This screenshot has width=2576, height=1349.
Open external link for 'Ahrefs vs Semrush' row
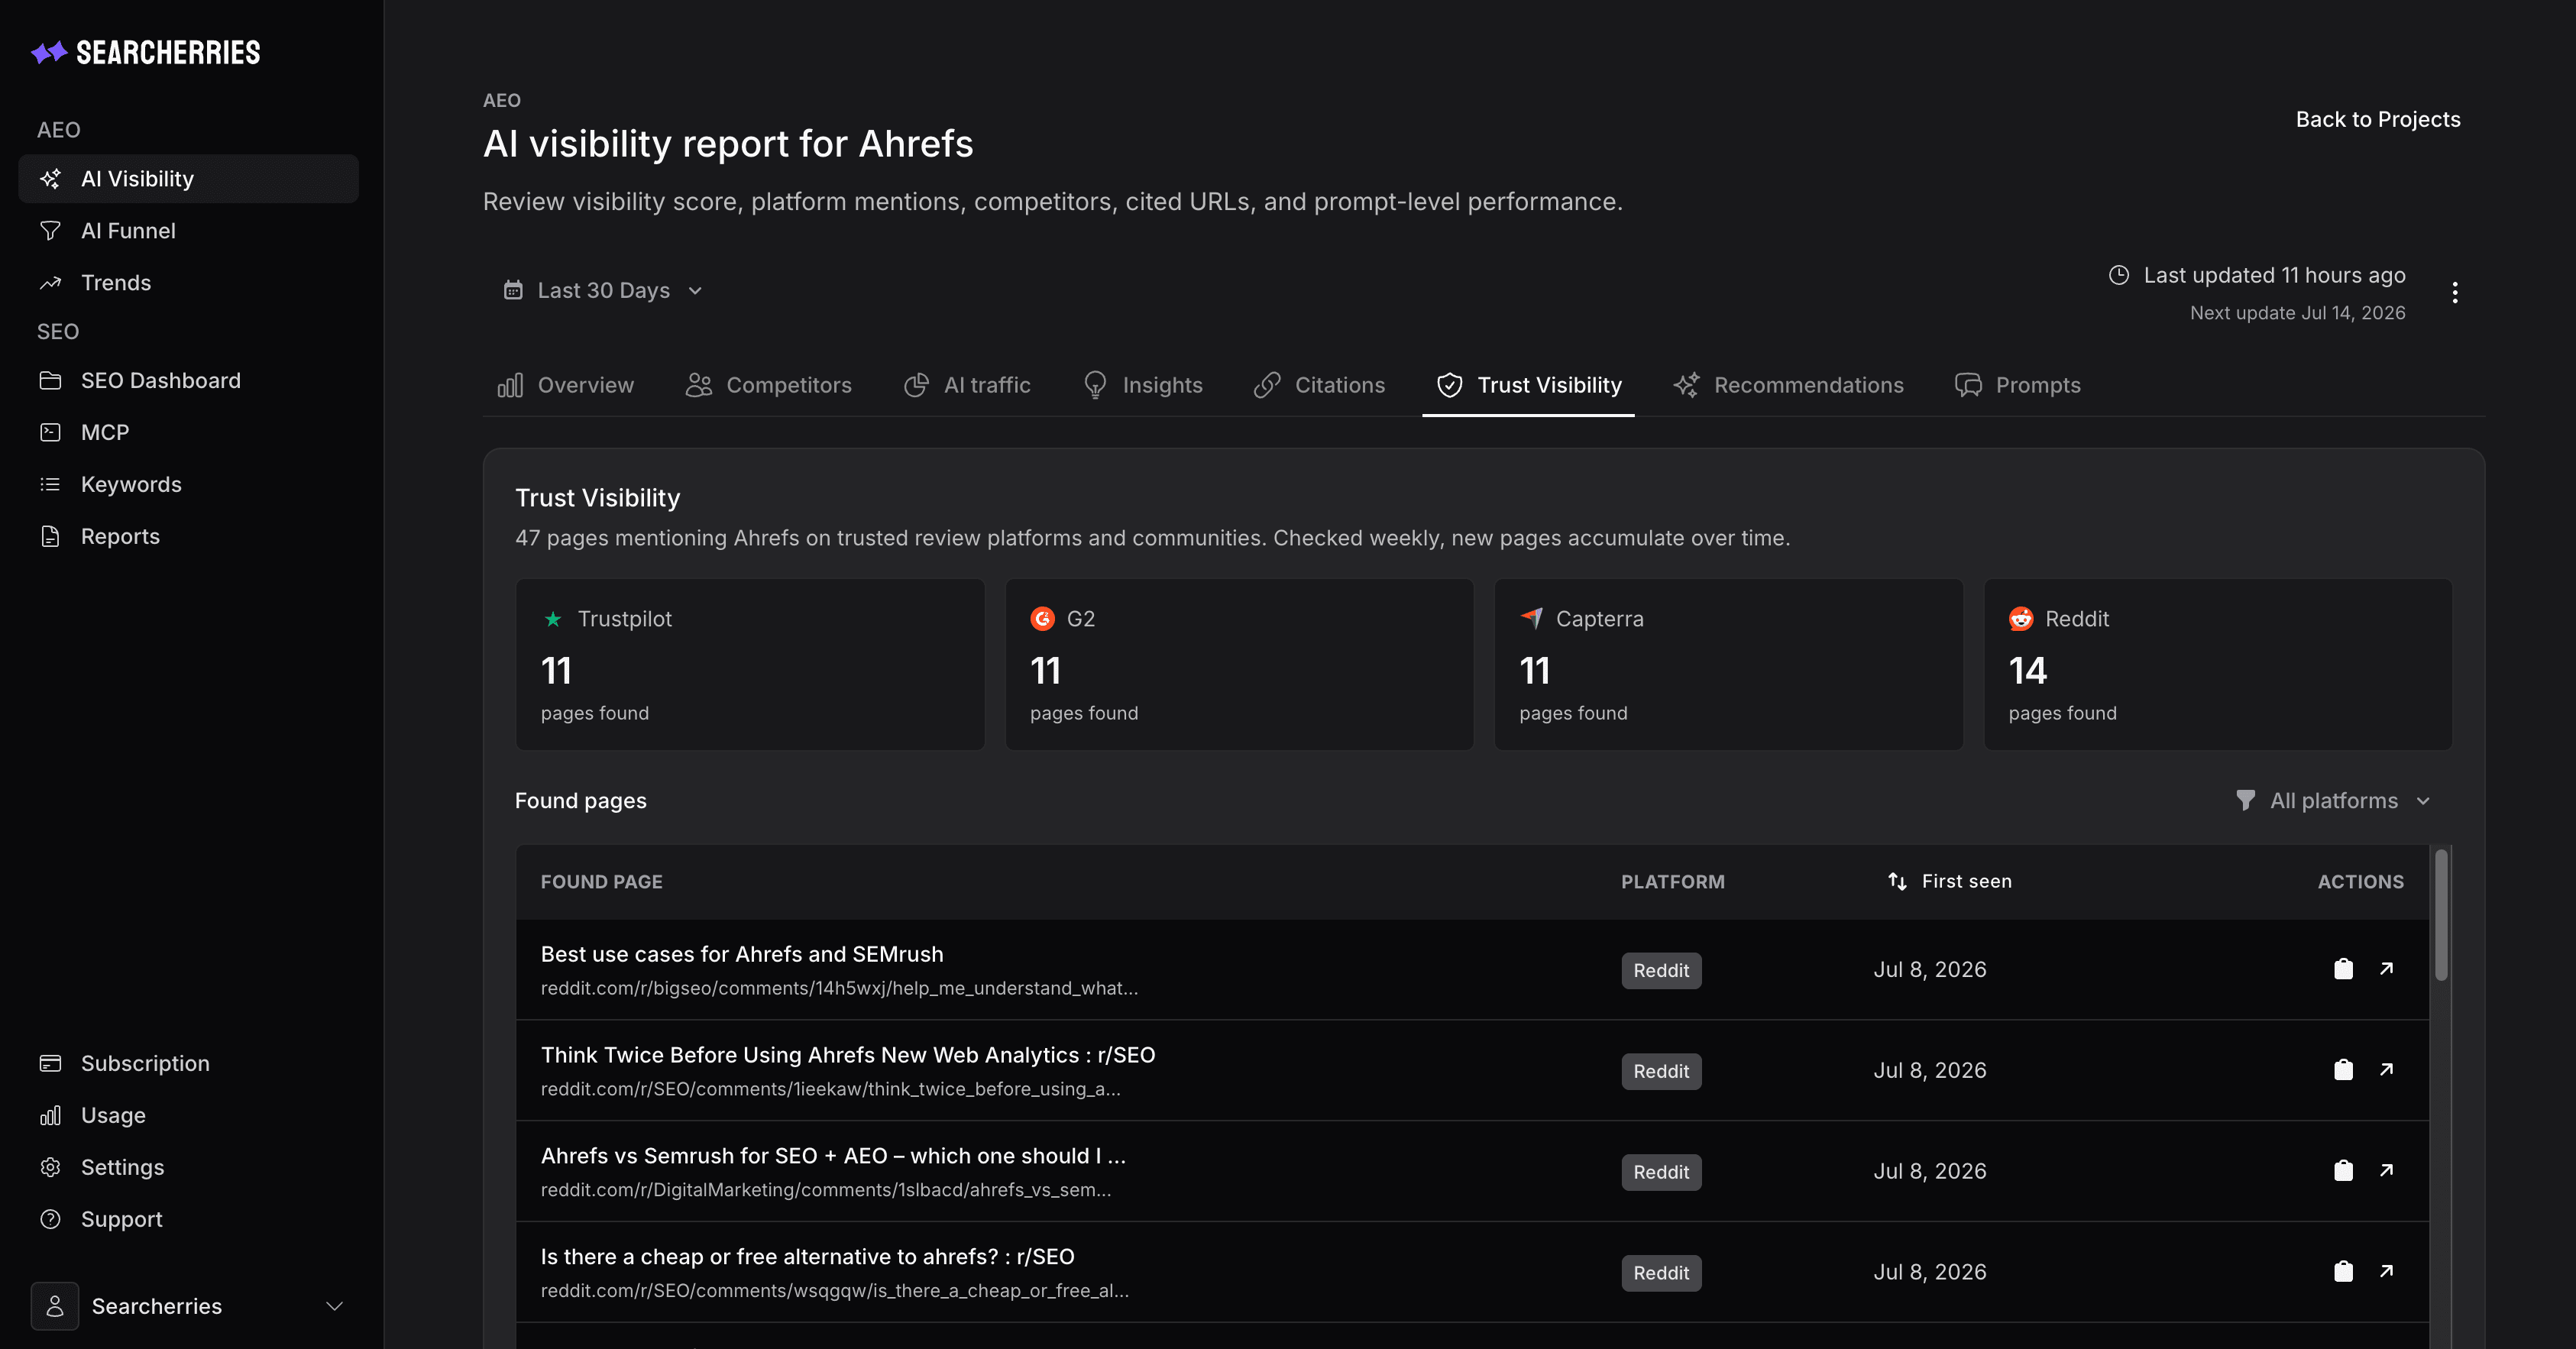(x=2386, y=1171)
